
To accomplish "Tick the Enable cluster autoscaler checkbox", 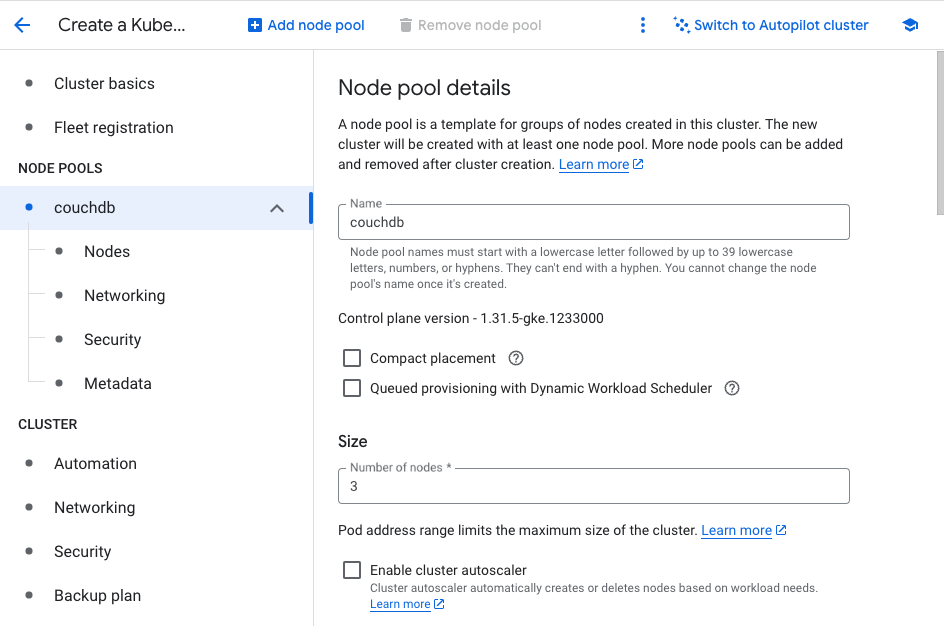I will click(352, 570).
